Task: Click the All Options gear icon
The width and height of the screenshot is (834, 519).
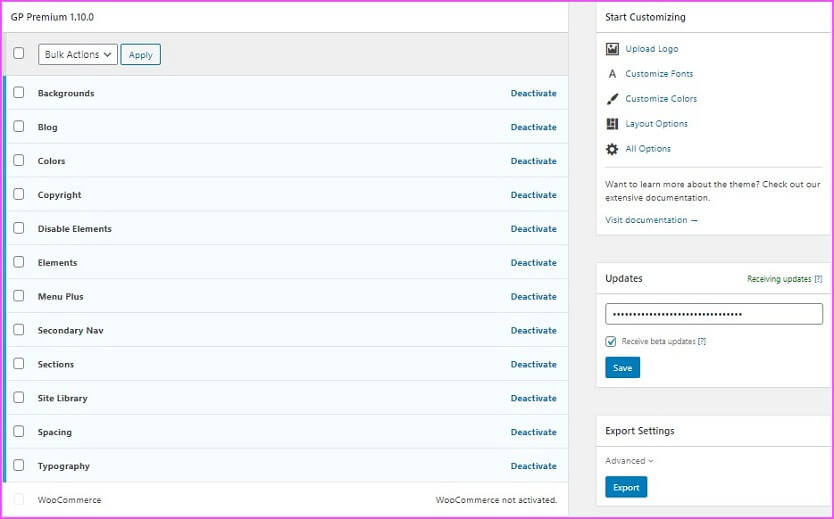Action: 612,149
